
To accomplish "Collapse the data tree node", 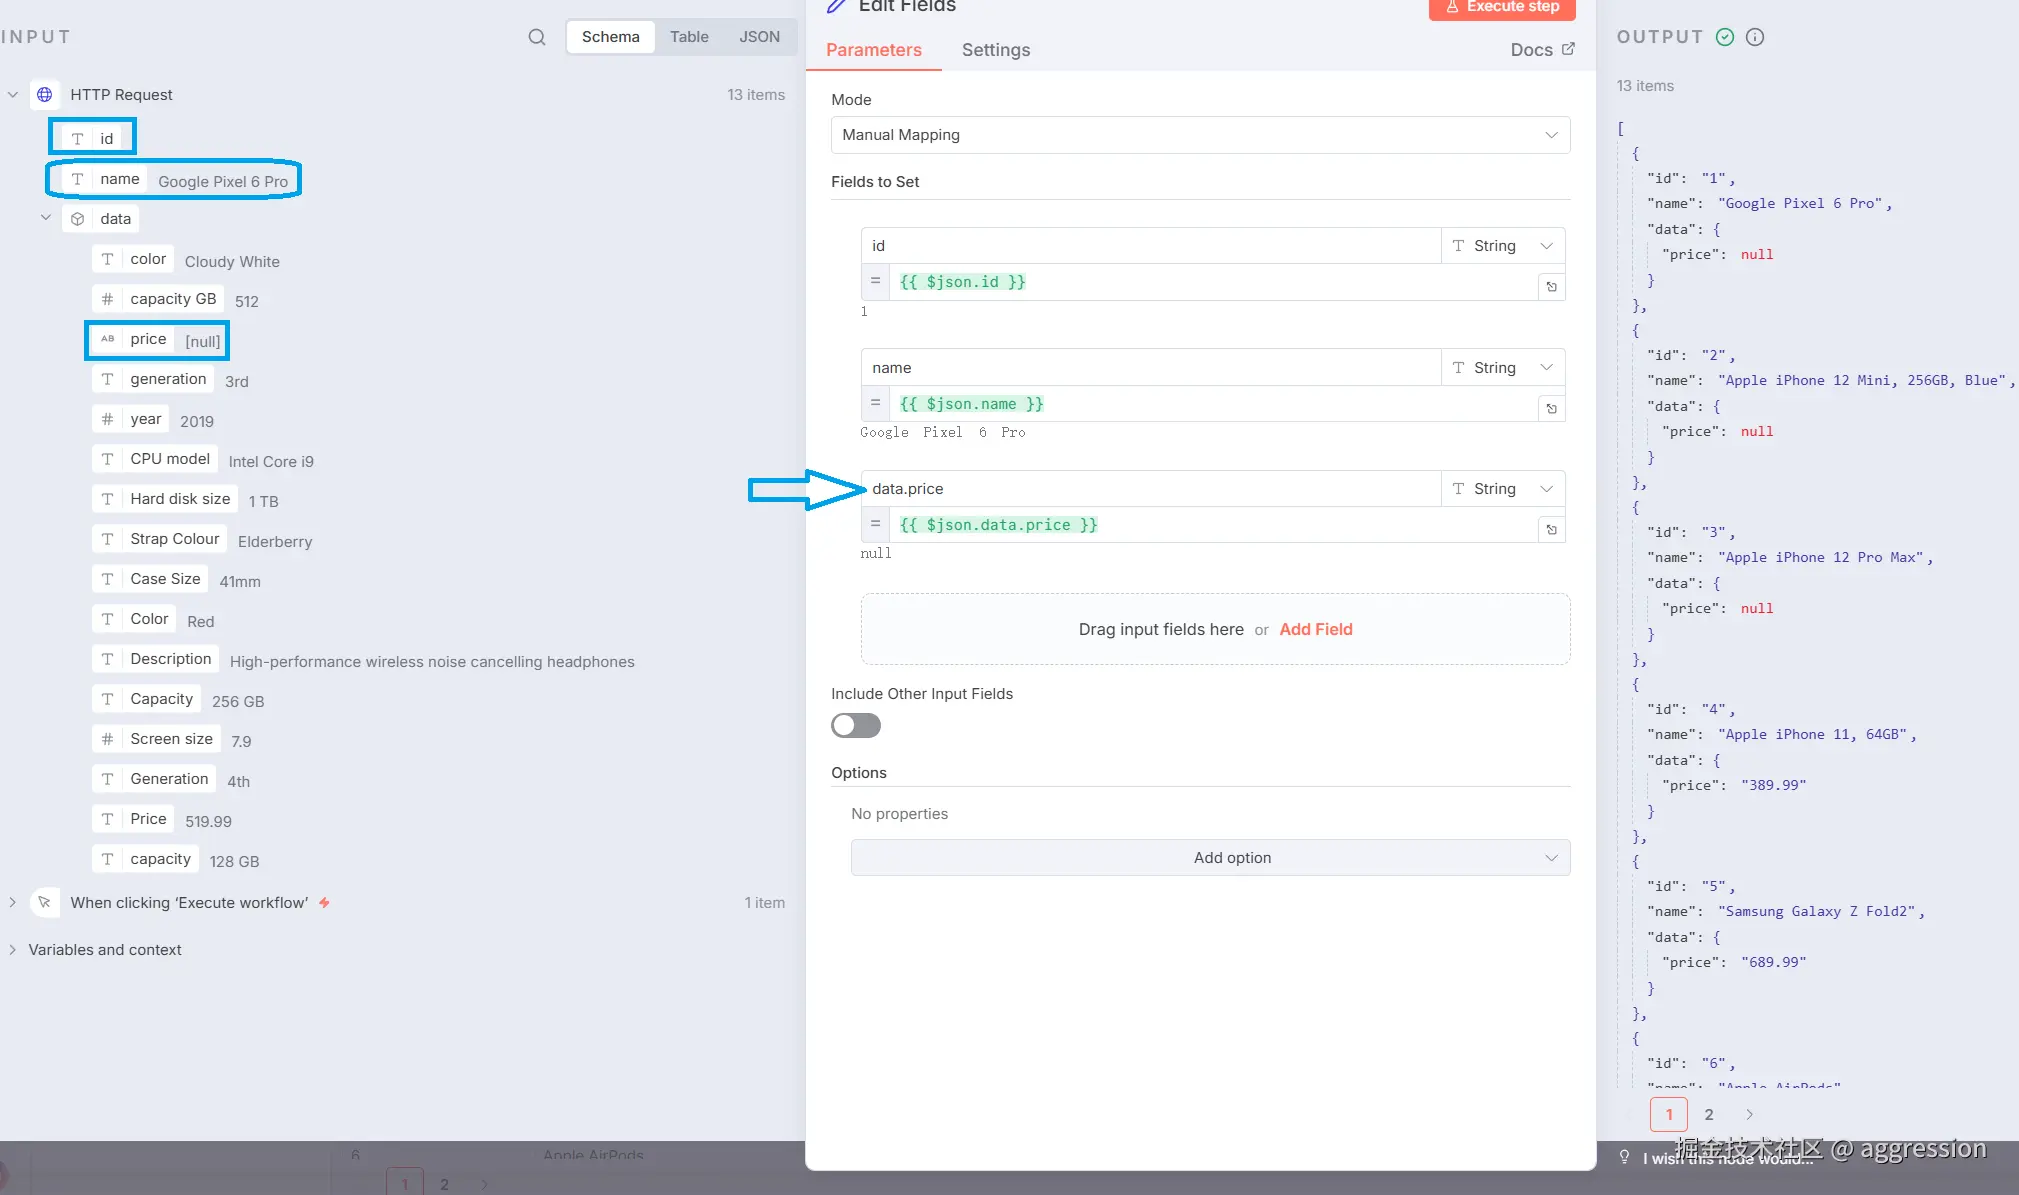I will pyautogui.click(x=46, y=218).
